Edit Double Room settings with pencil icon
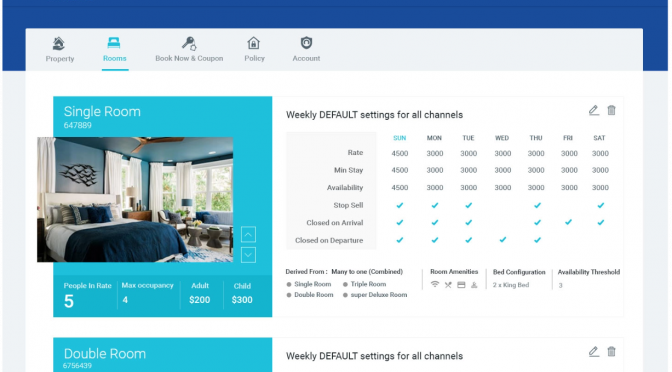672x372 pixels. click(x=594, y=351)
